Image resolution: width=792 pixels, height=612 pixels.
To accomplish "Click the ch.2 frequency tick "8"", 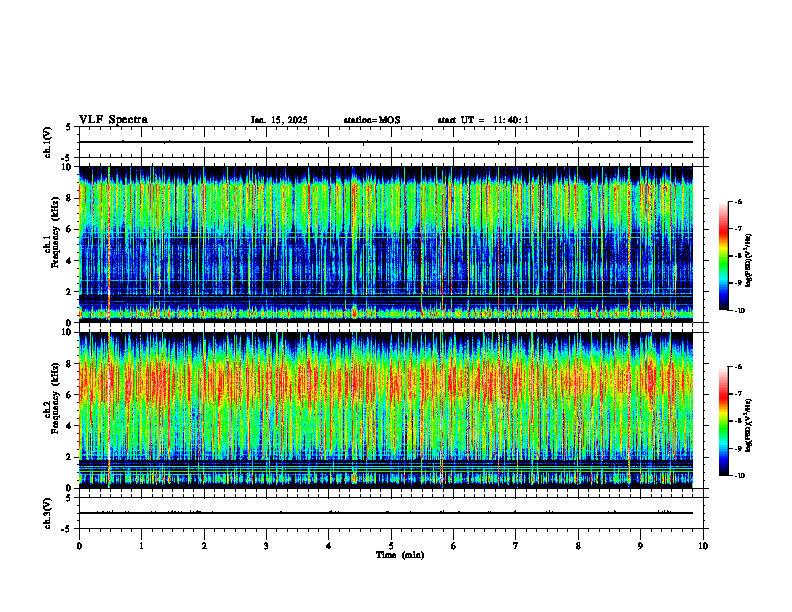I will [x=69, y=364].
